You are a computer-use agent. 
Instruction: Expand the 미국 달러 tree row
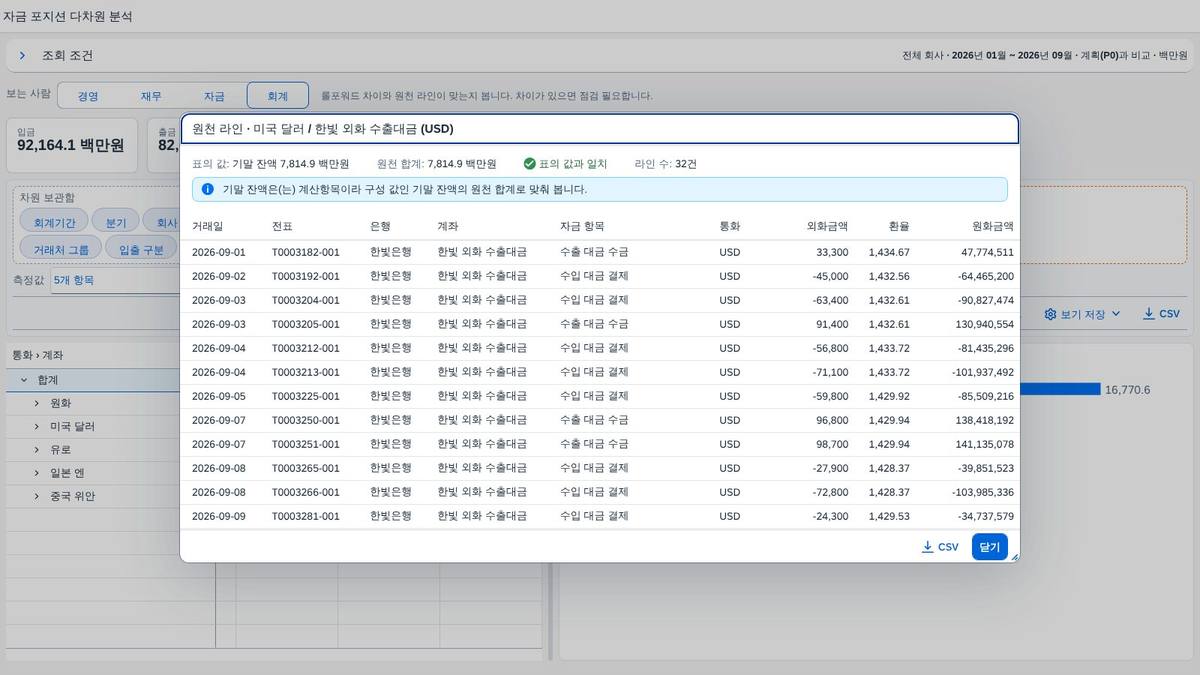coord(37,426)
